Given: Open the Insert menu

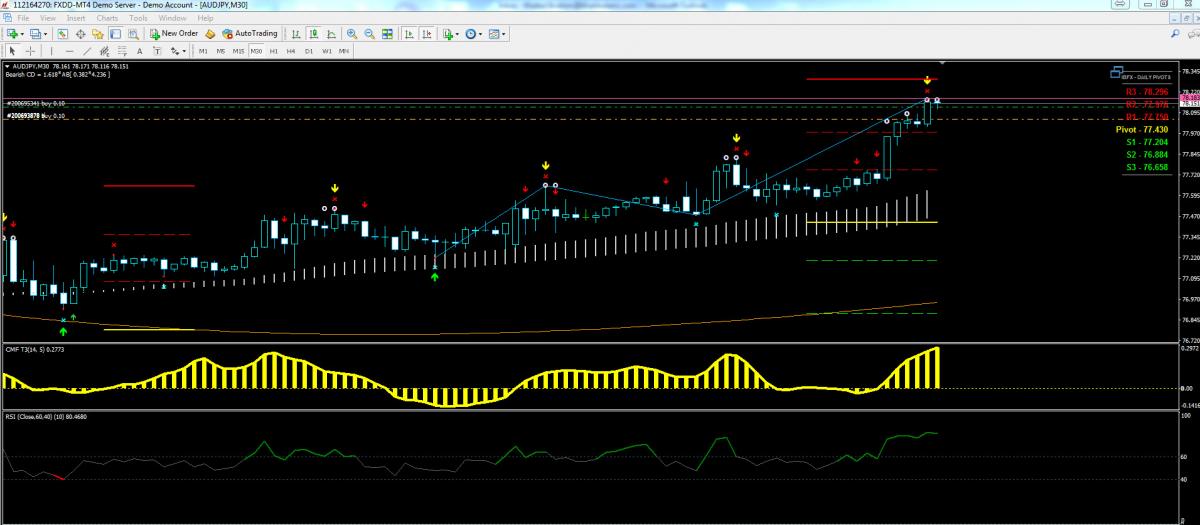Looking at the screenshot, I should coord(76,18).
